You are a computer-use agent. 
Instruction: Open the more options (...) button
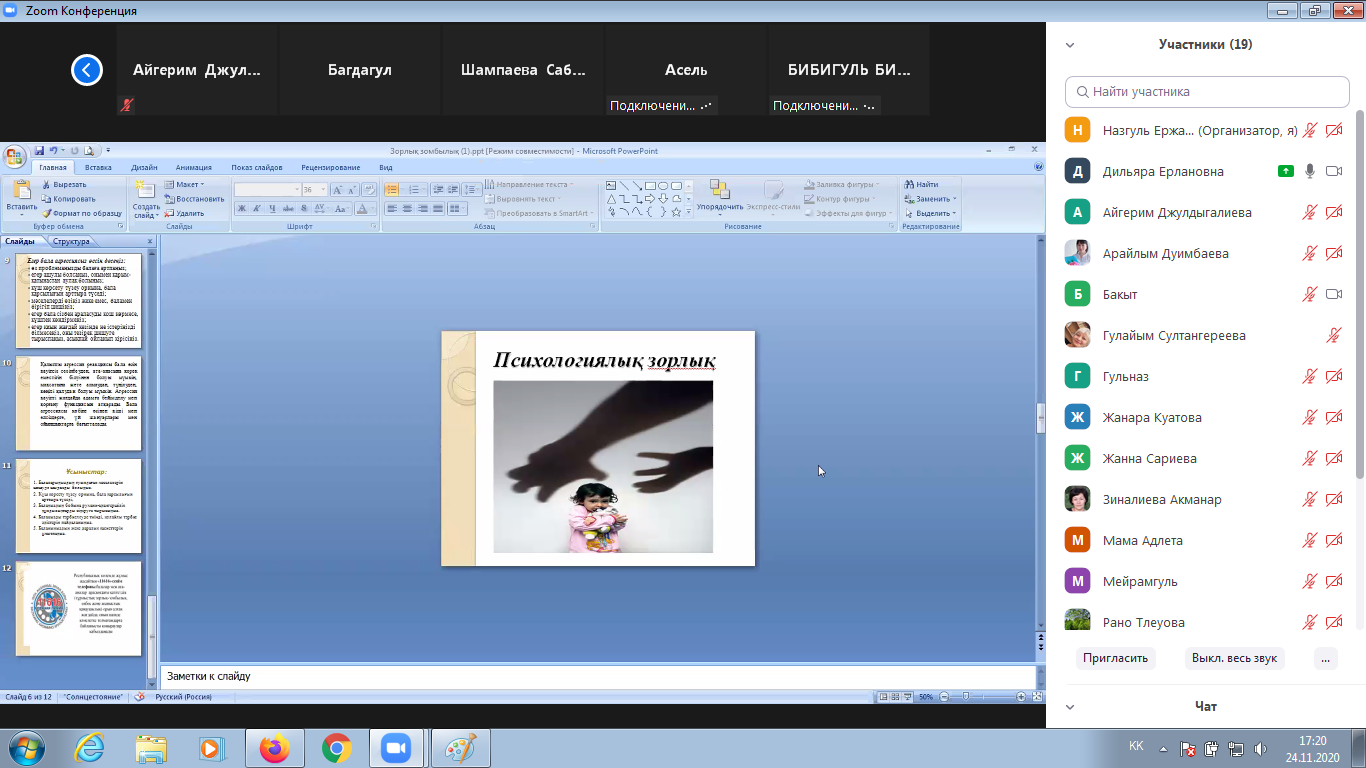1325,658
